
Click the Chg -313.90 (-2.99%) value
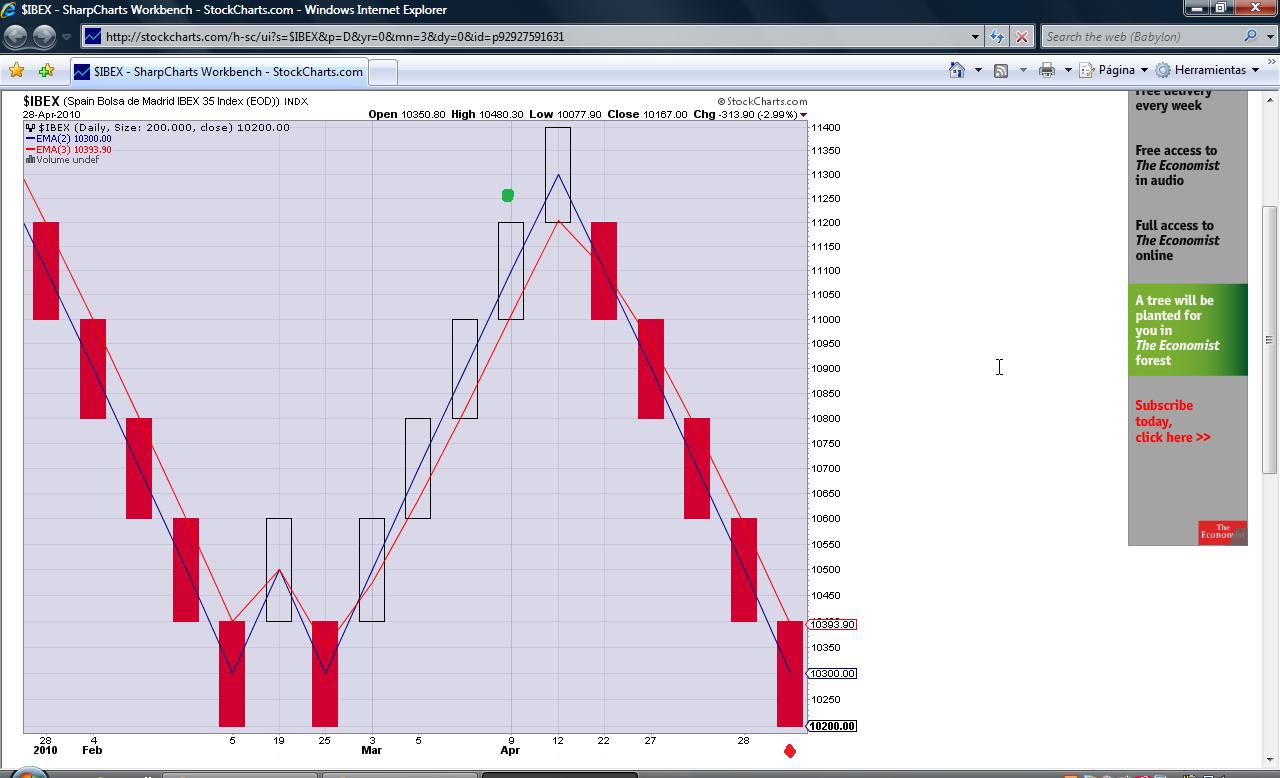745,114
